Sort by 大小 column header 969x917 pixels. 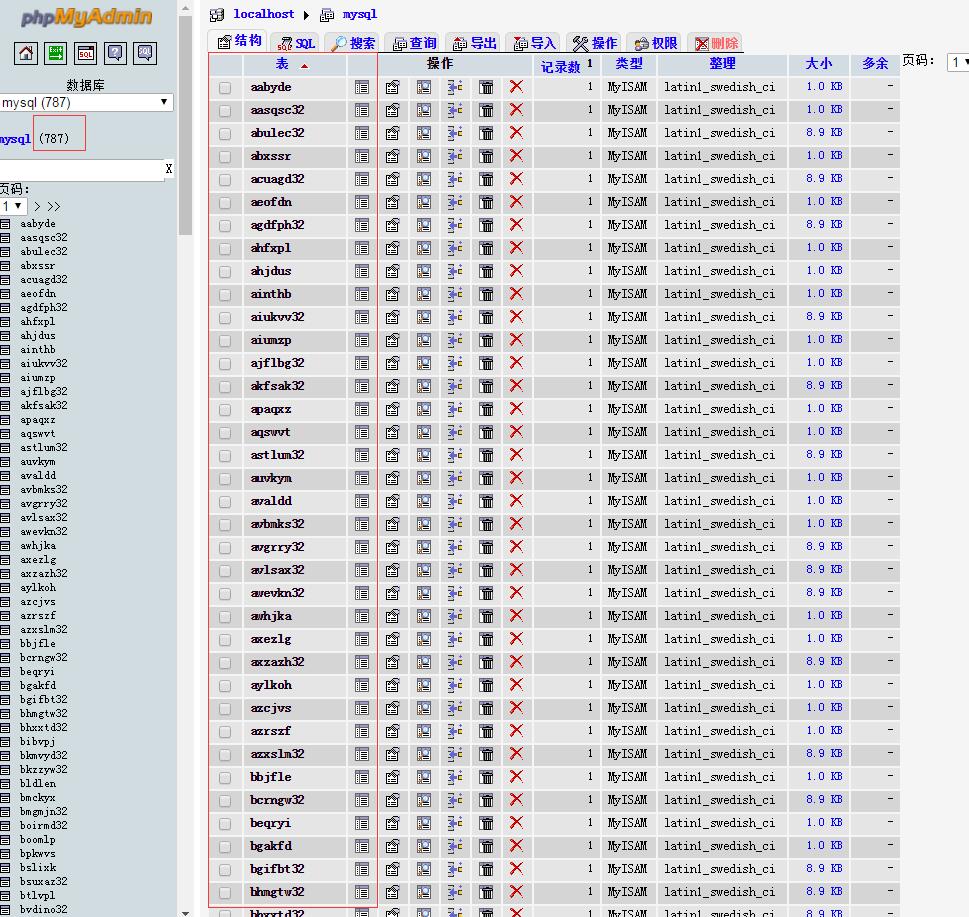pyautogui.click(x=819, y=63)
